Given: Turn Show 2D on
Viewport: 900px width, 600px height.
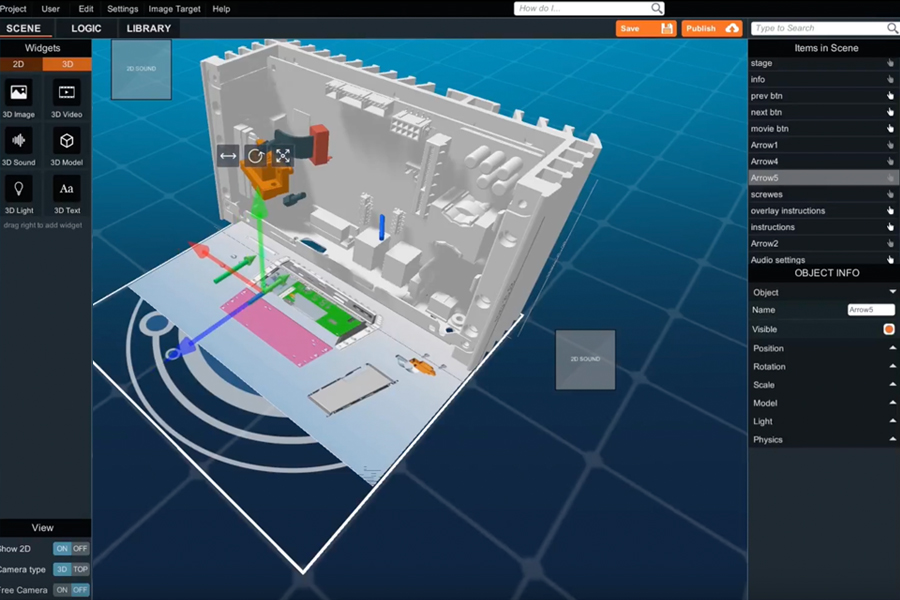Looking at the screenshot, I should 62,548.
